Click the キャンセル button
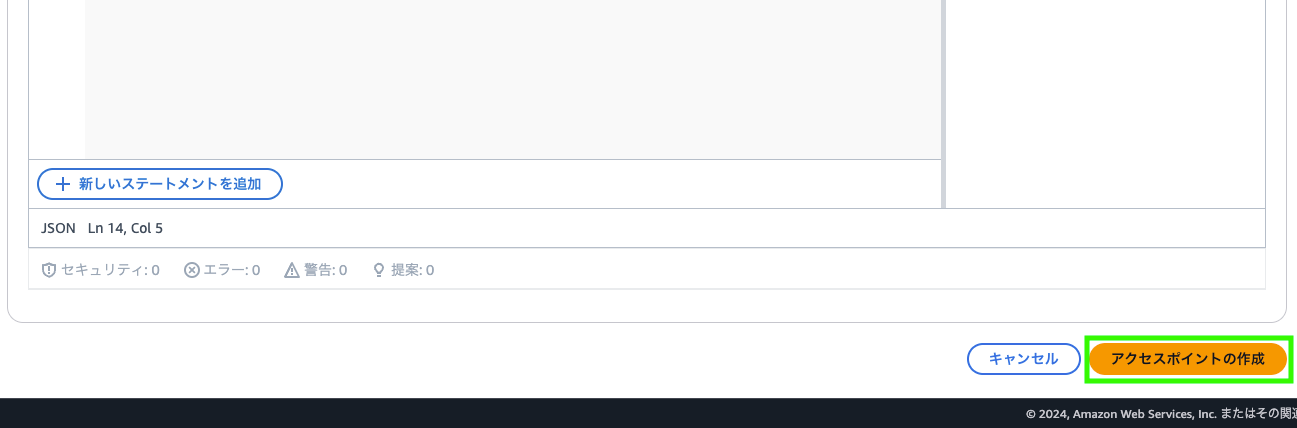 1024,359
